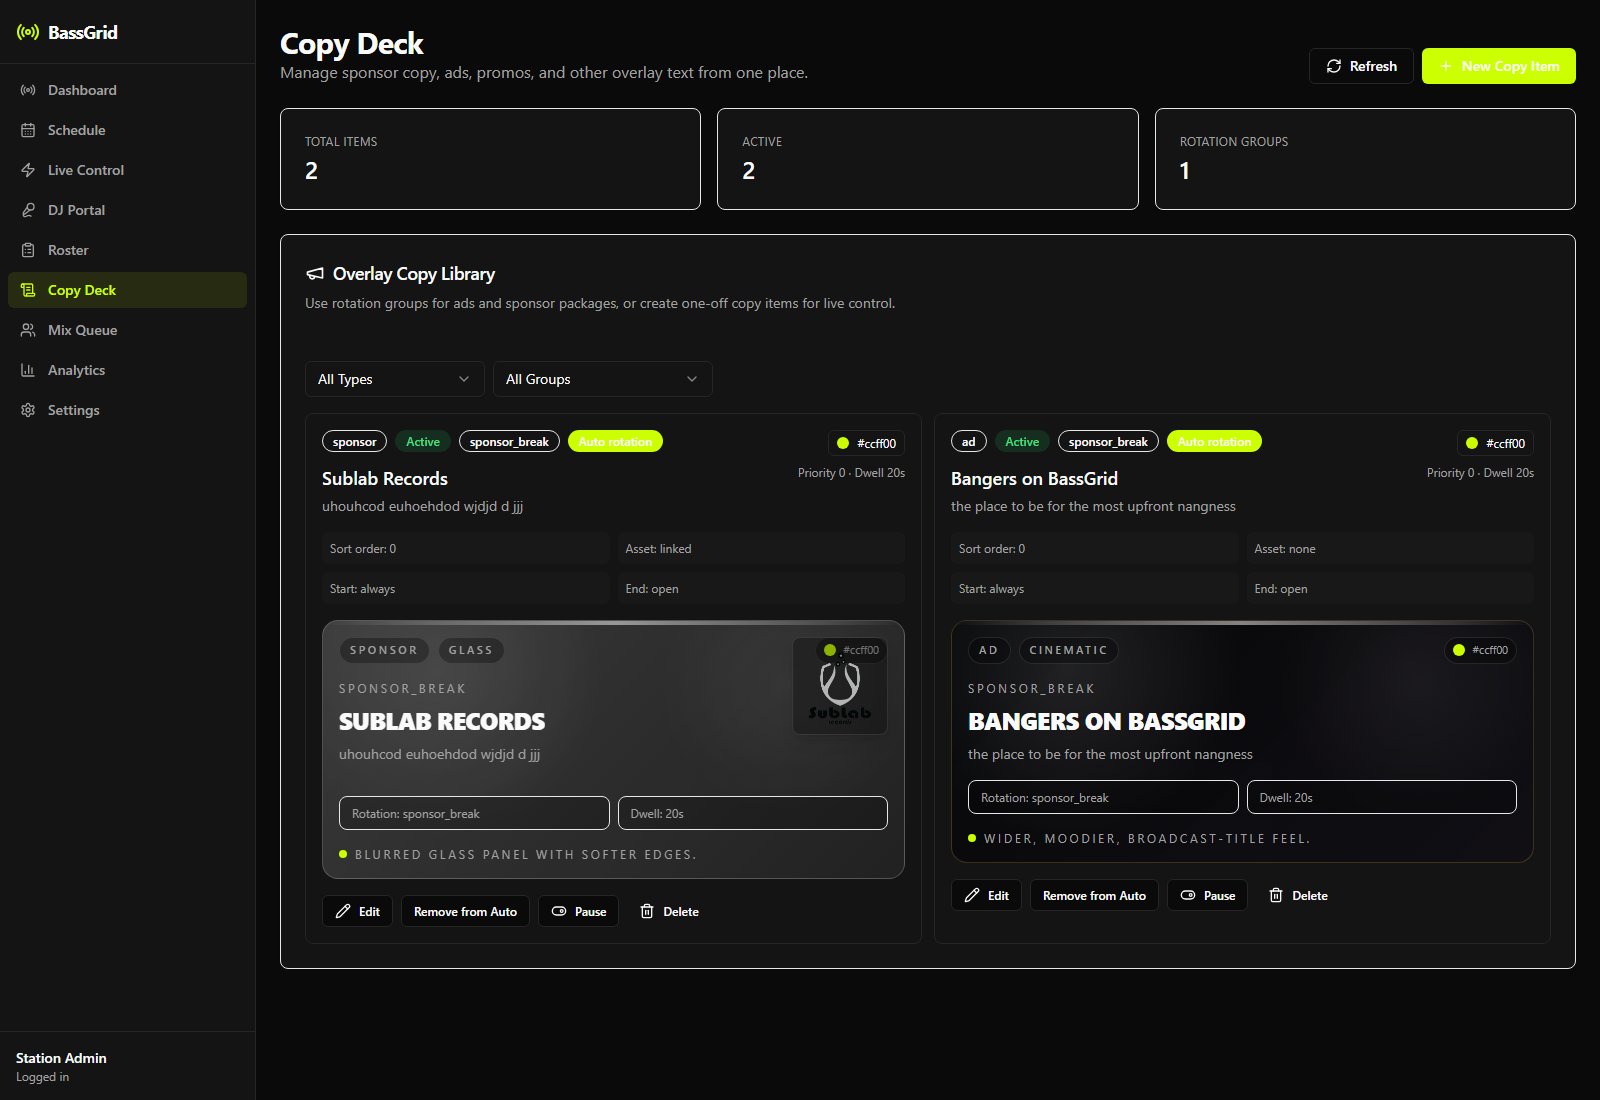Pause the Bangers on BassGrid item

pos(1208,895)
